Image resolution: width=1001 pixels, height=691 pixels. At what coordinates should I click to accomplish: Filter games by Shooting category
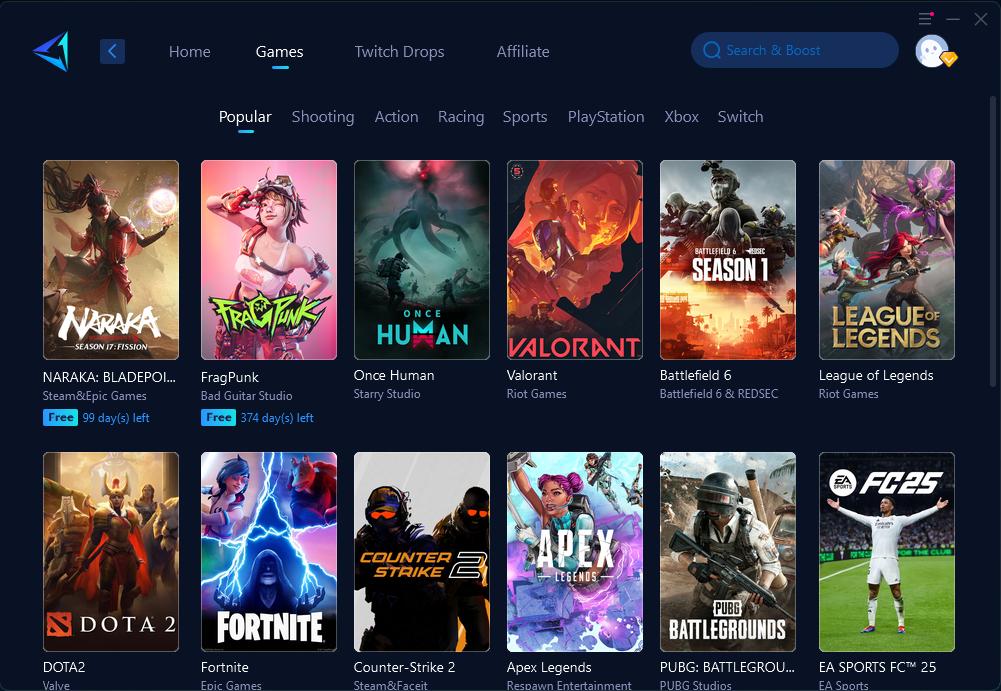pyautogui.click(x=322, y=117)
